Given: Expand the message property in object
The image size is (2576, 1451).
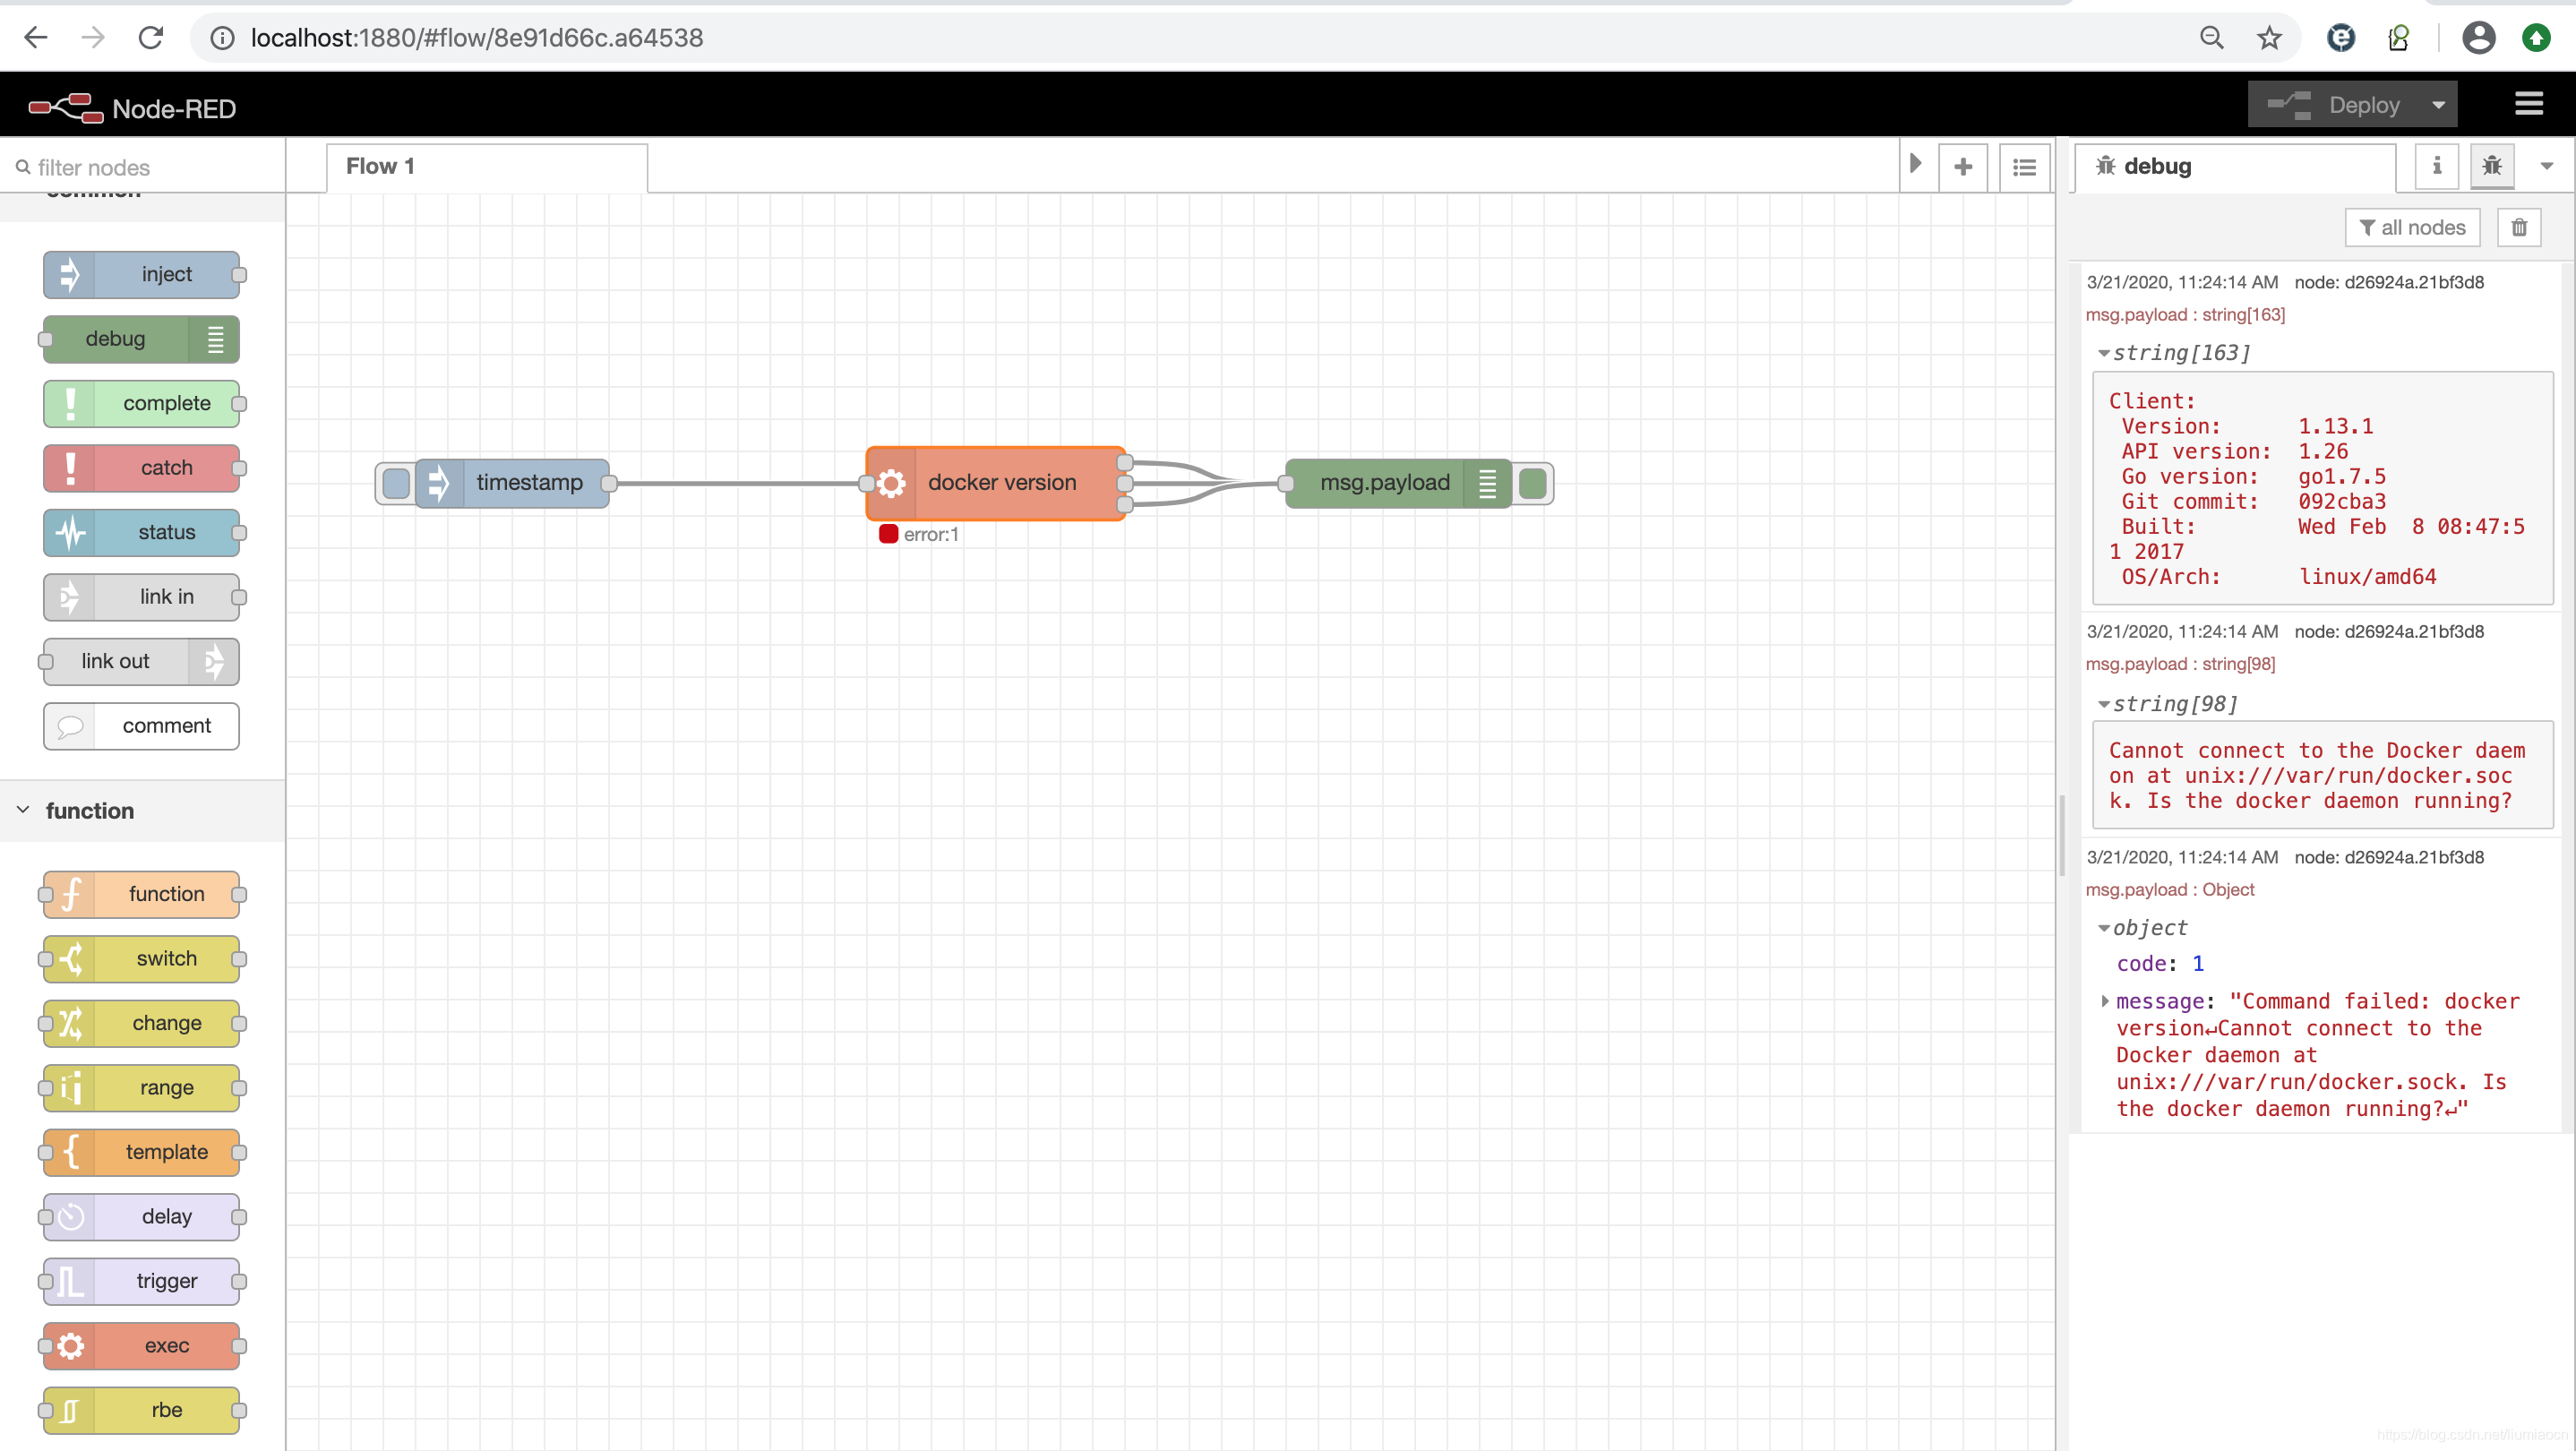Looking at the screenshot, I should 2105,1001.
